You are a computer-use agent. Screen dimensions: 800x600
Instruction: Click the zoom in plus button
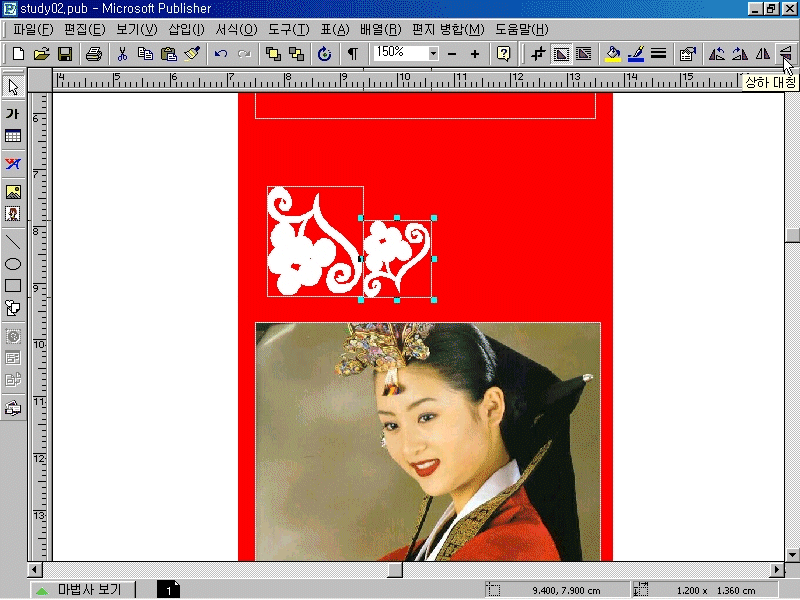click(x=474, y=54)
